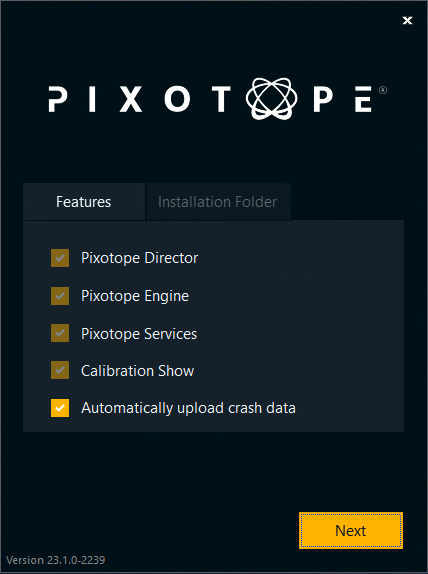The image size is (428, 574).
Task: Click the registered trademark symbol
Action: tap(383, 90)
